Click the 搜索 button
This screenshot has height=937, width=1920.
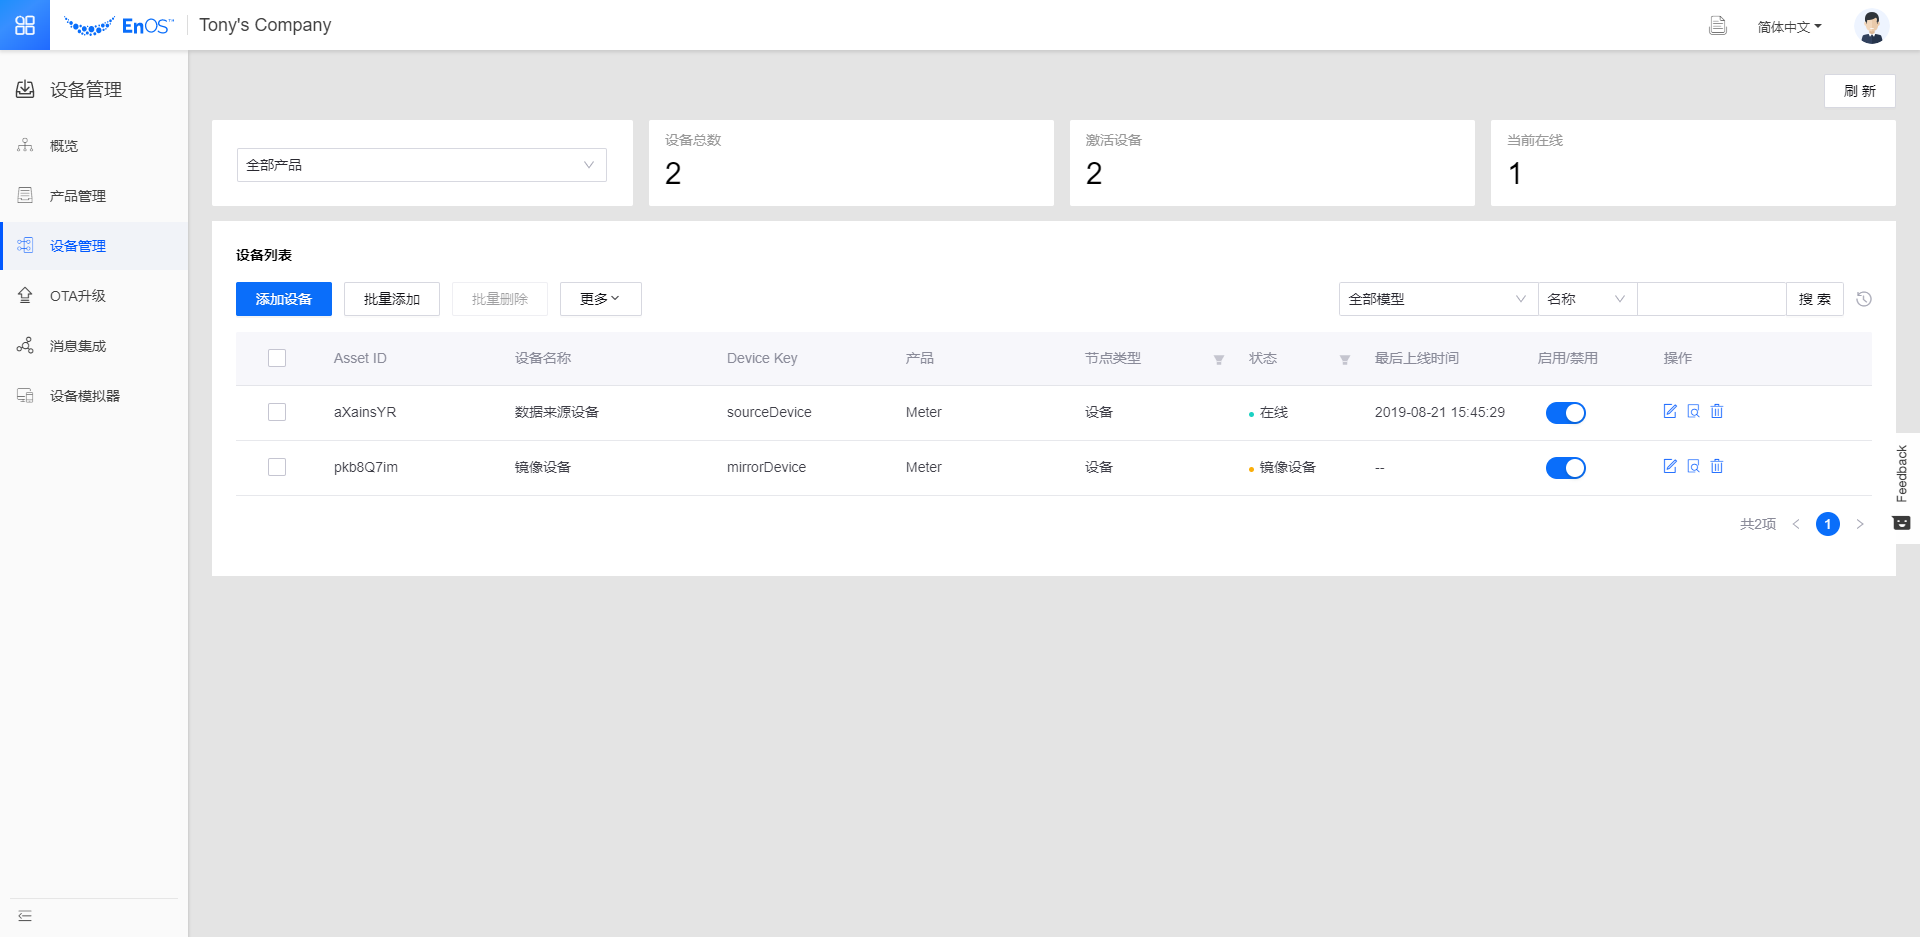[x=1815, y=299]
